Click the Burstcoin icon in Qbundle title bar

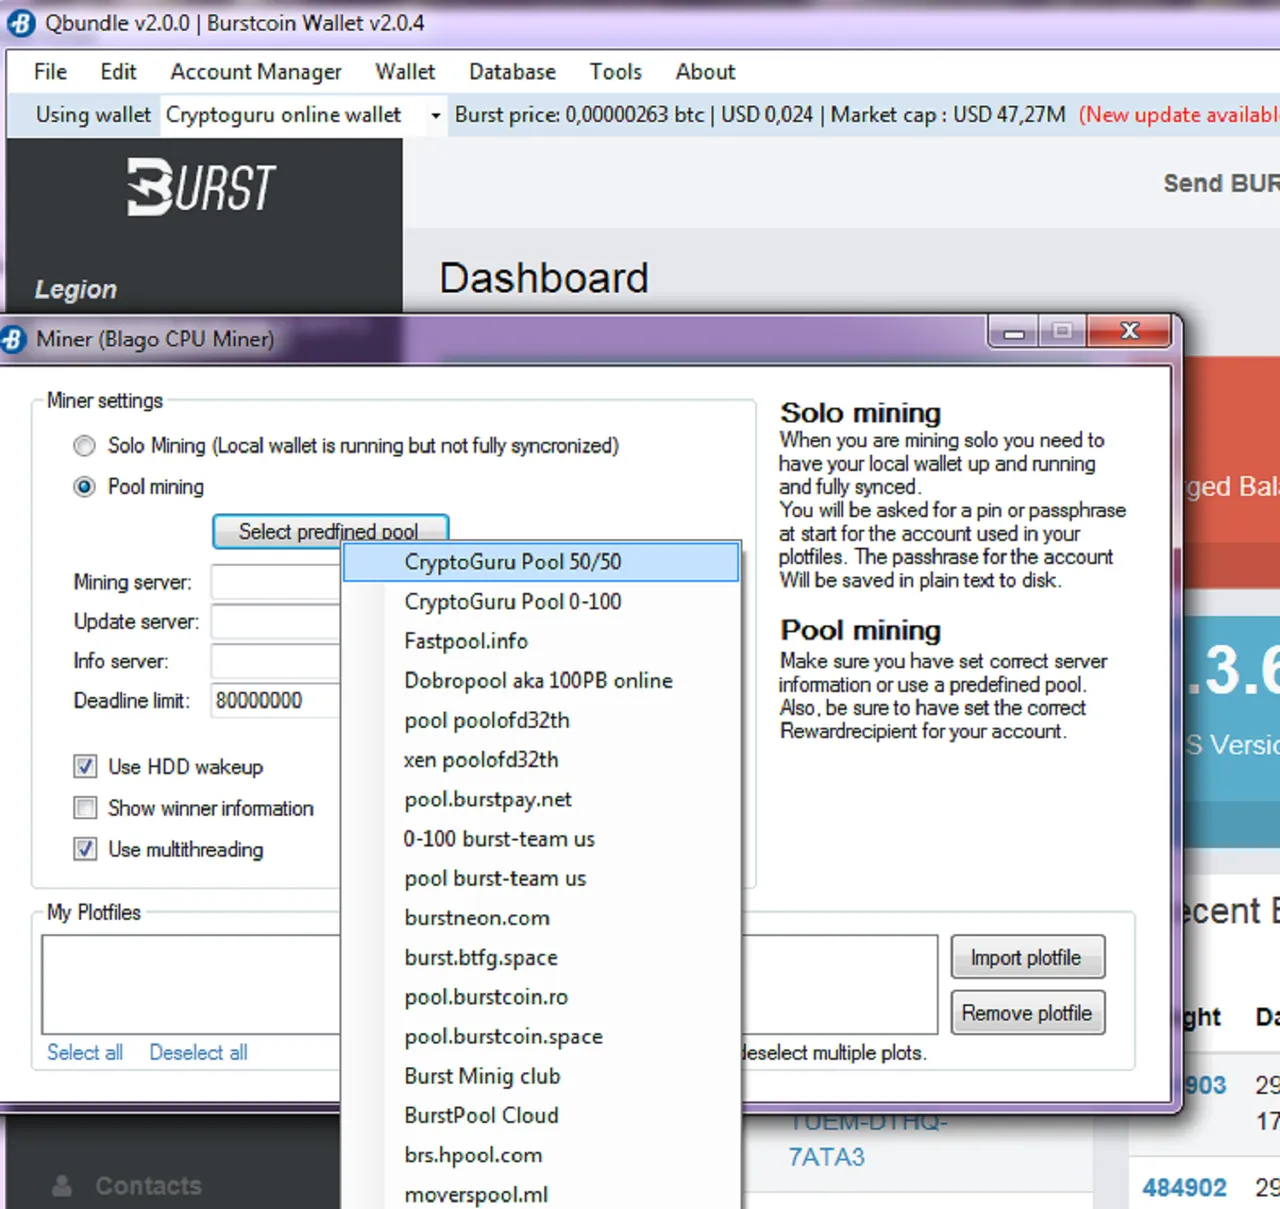click(21, 23)
